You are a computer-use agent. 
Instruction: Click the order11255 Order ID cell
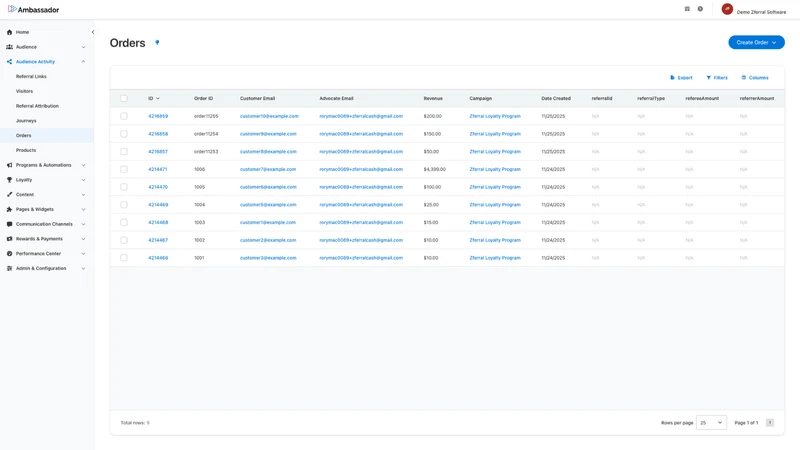tap(206, 116)
